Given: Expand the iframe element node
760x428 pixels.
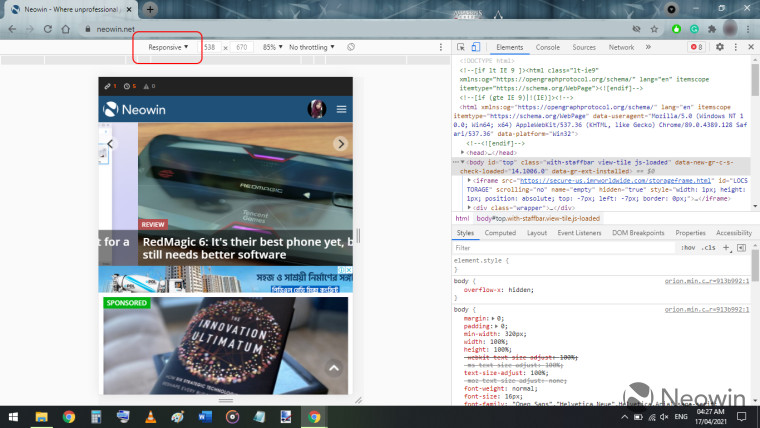Looking at the screenshot, I should (x=469, y=180).
